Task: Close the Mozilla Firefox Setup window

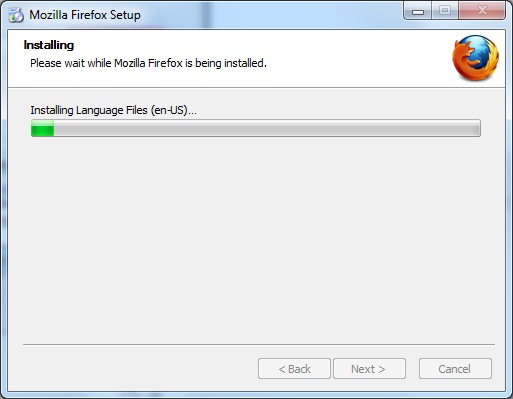Action: click(x=482, y=11)
